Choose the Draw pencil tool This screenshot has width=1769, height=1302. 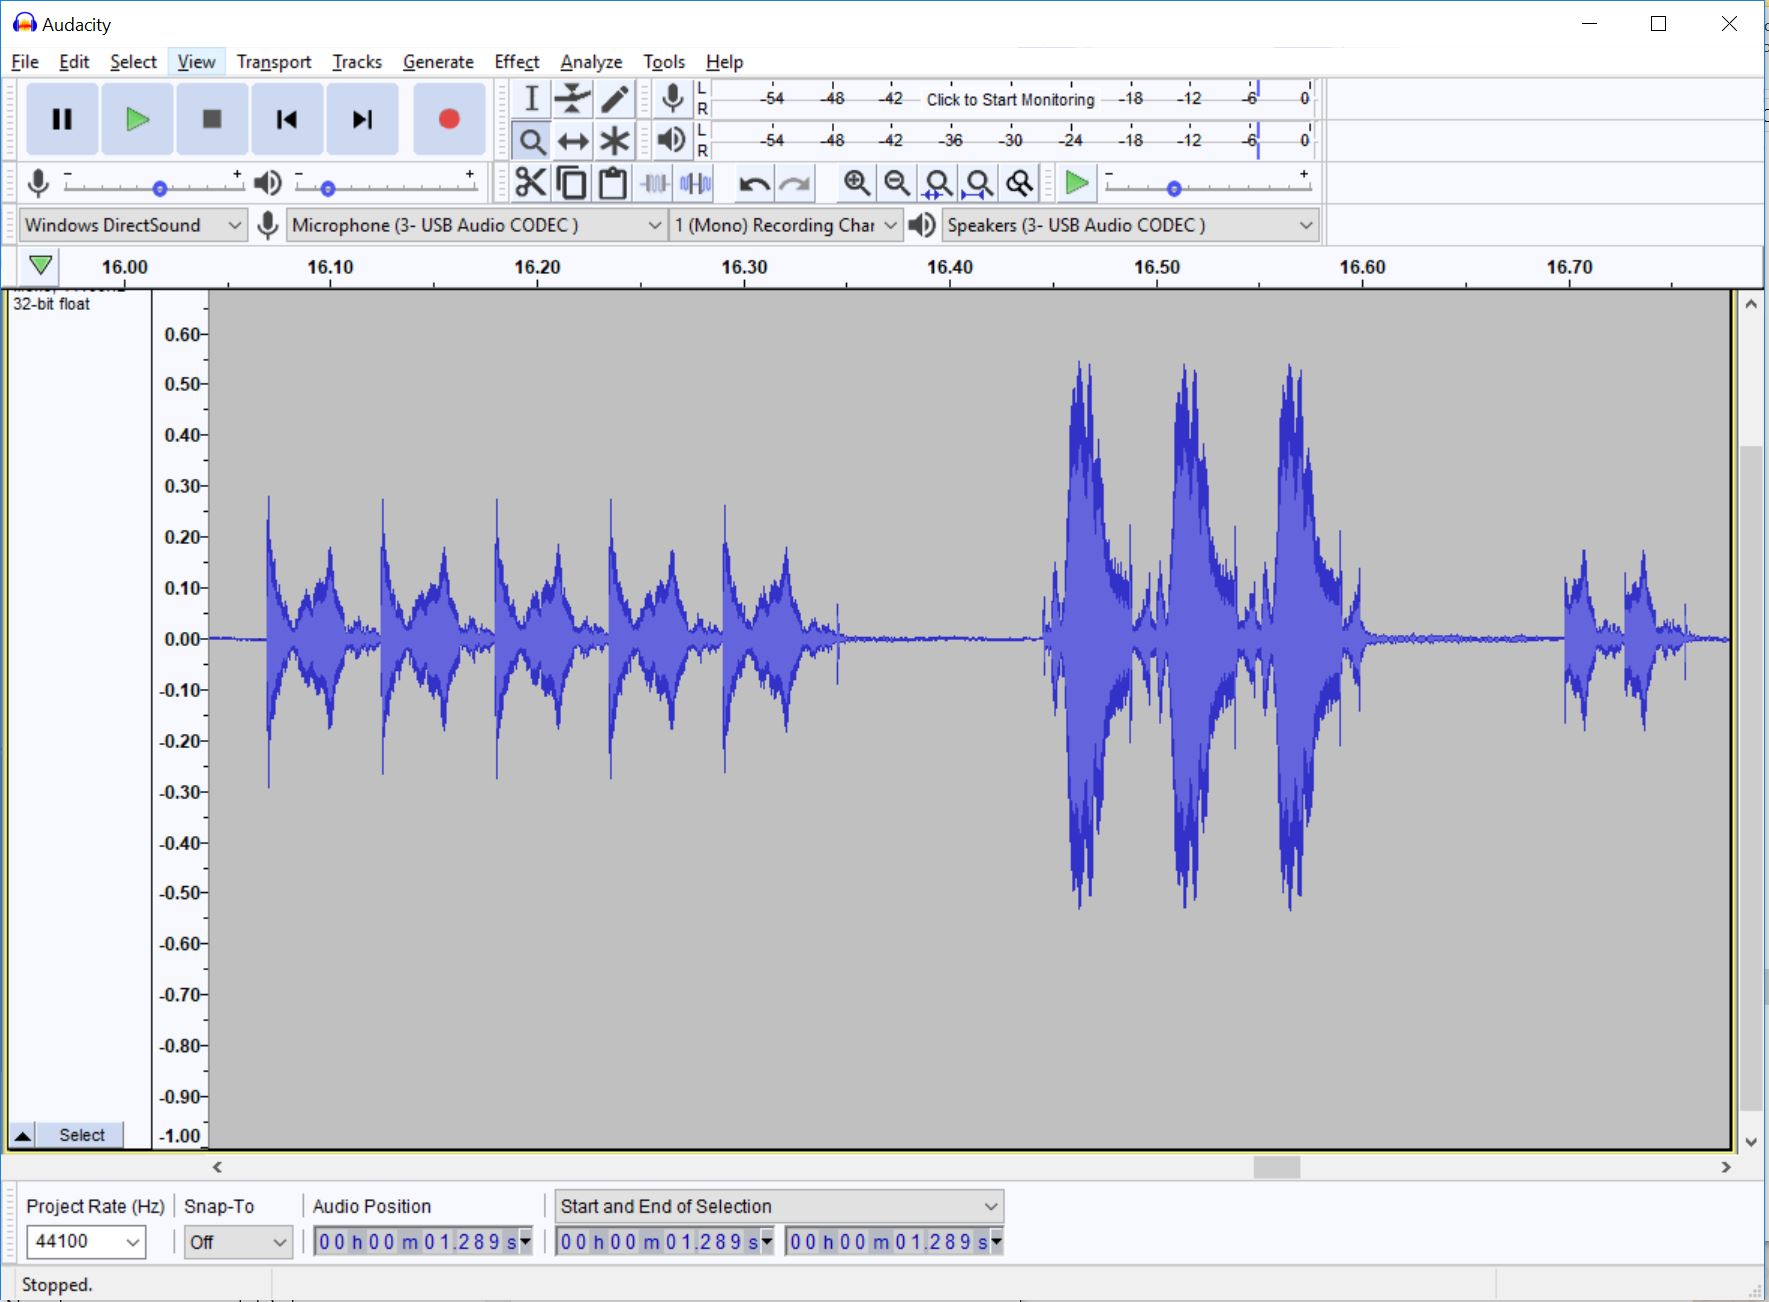pyautogui.click(x=614, y=99)
